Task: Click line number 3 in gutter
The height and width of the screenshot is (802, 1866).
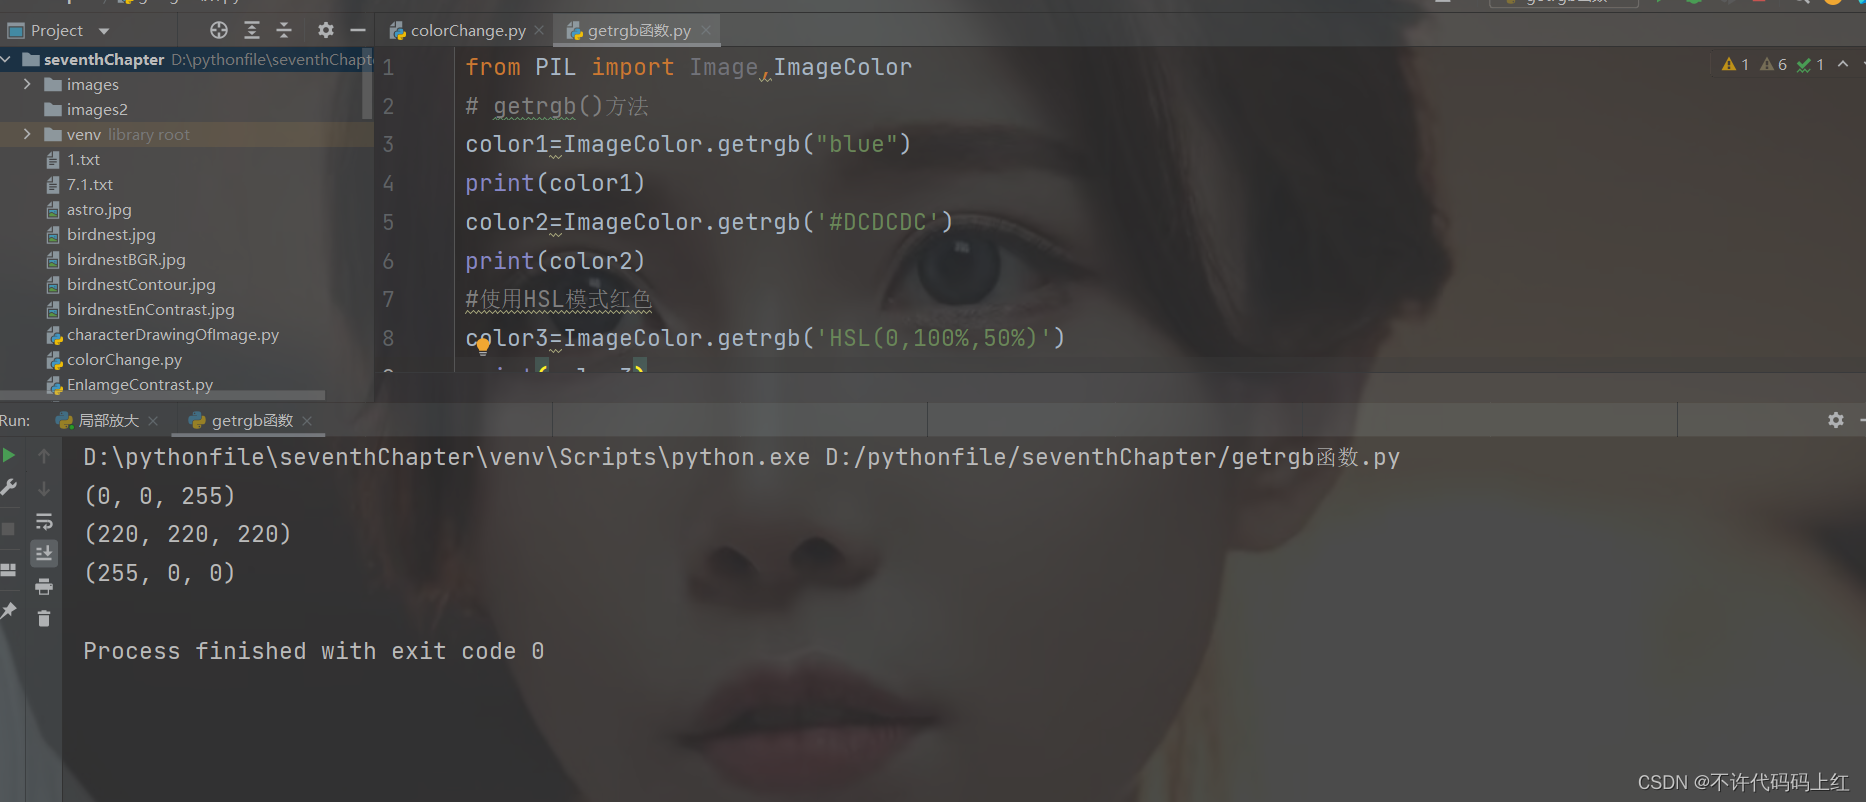Action: (388, 145)
